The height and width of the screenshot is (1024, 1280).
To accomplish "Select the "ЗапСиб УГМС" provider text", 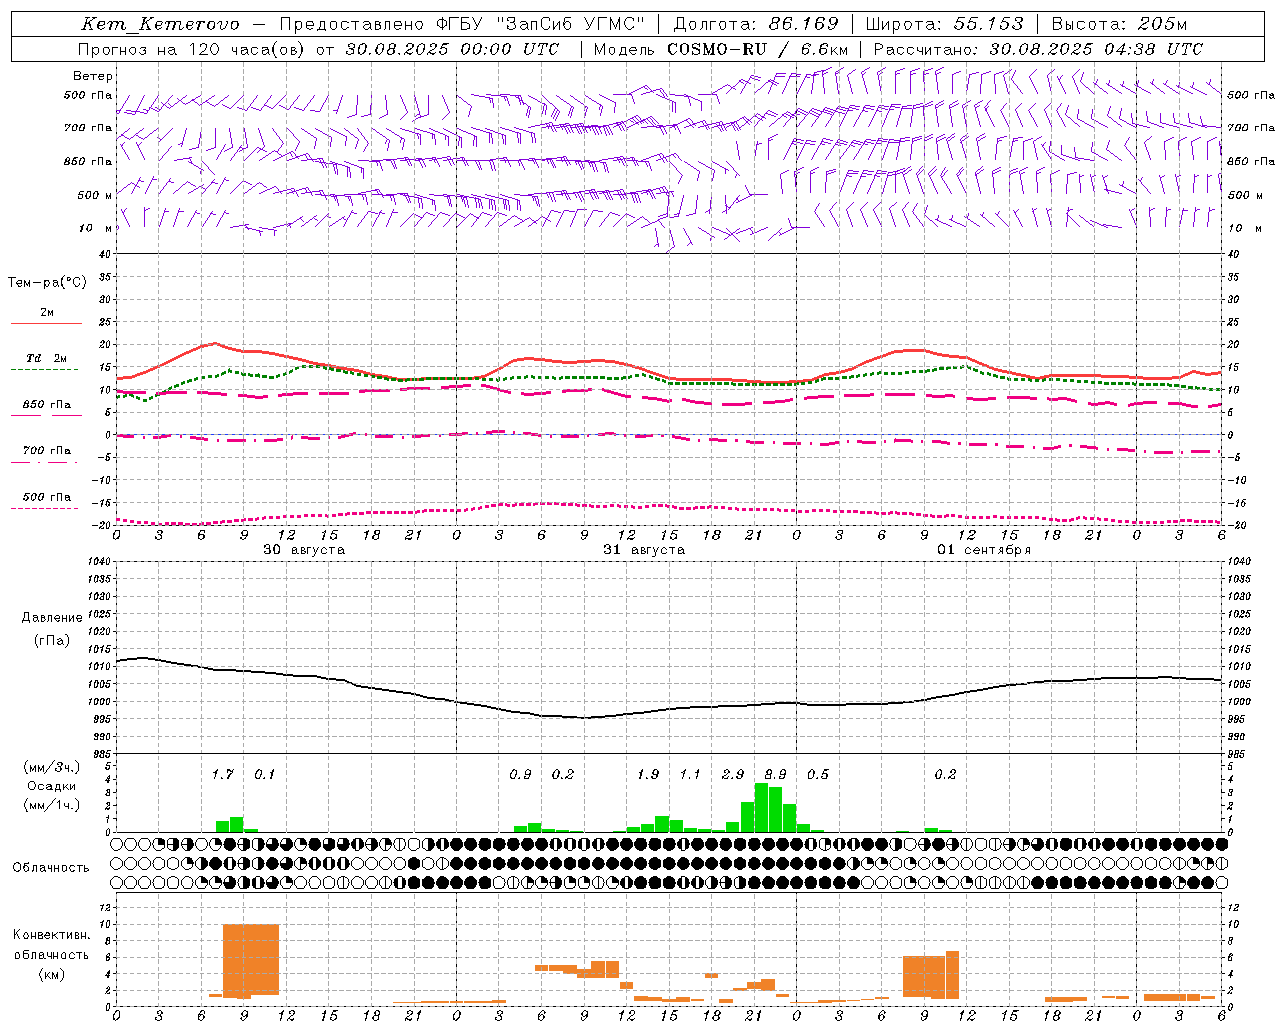I will click(571, 24).
